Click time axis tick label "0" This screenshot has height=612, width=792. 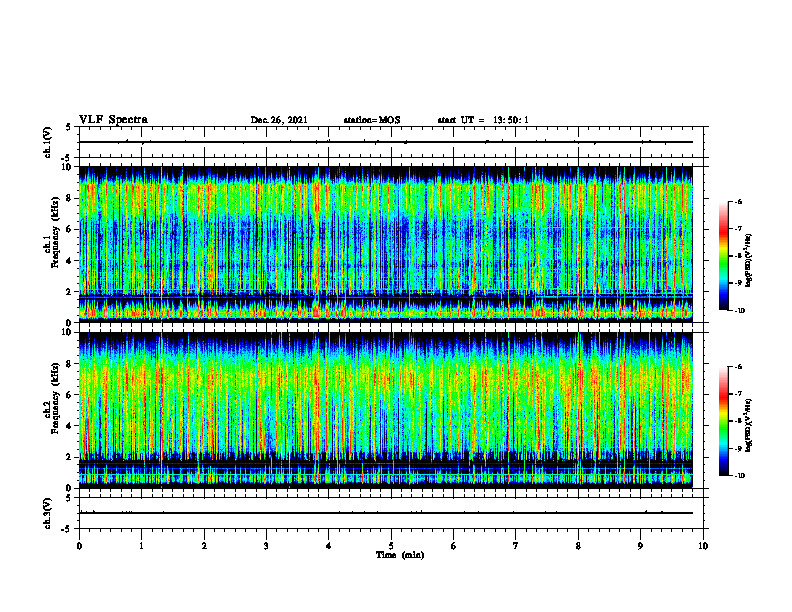79,546
